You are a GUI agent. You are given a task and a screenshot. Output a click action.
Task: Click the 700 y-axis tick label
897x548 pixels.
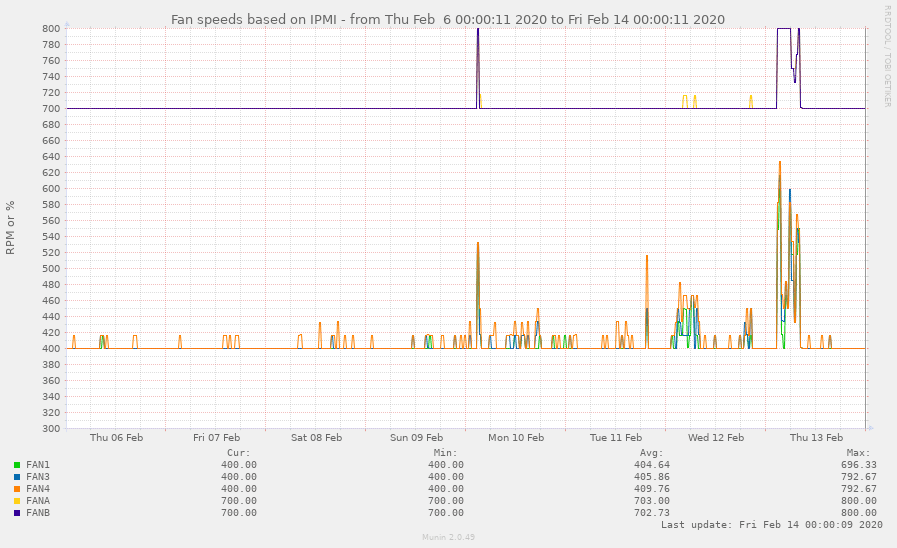pyautogui.click(x=51, y=109)
